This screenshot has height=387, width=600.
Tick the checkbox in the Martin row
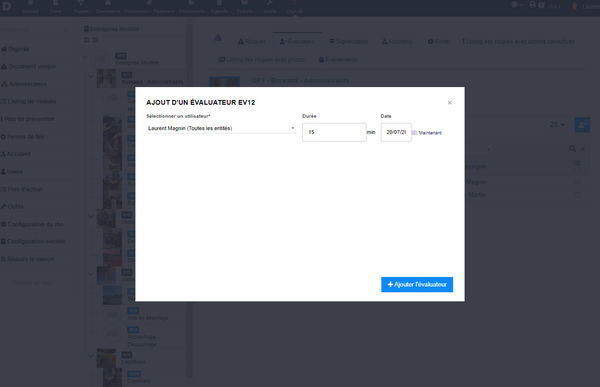click(577, 195)
